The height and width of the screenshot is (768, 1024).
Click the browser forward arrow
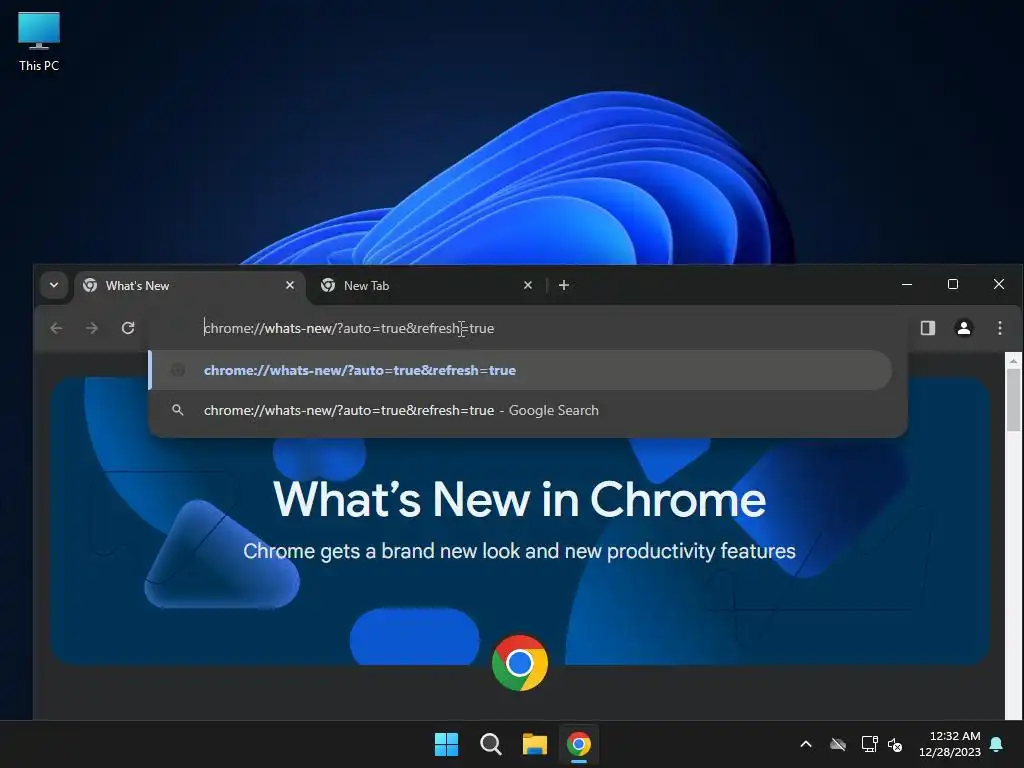pos(92,328)
